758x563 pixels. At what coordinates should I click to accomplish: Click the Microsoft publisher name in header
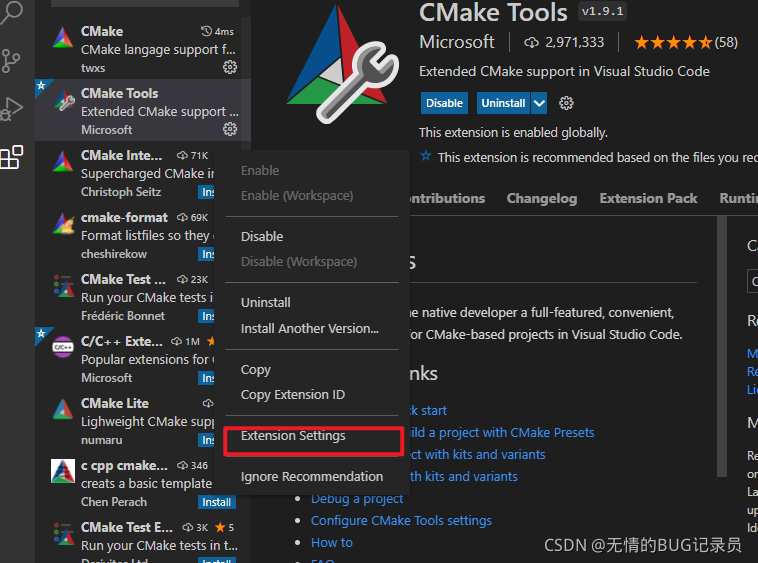pos(456,42)
